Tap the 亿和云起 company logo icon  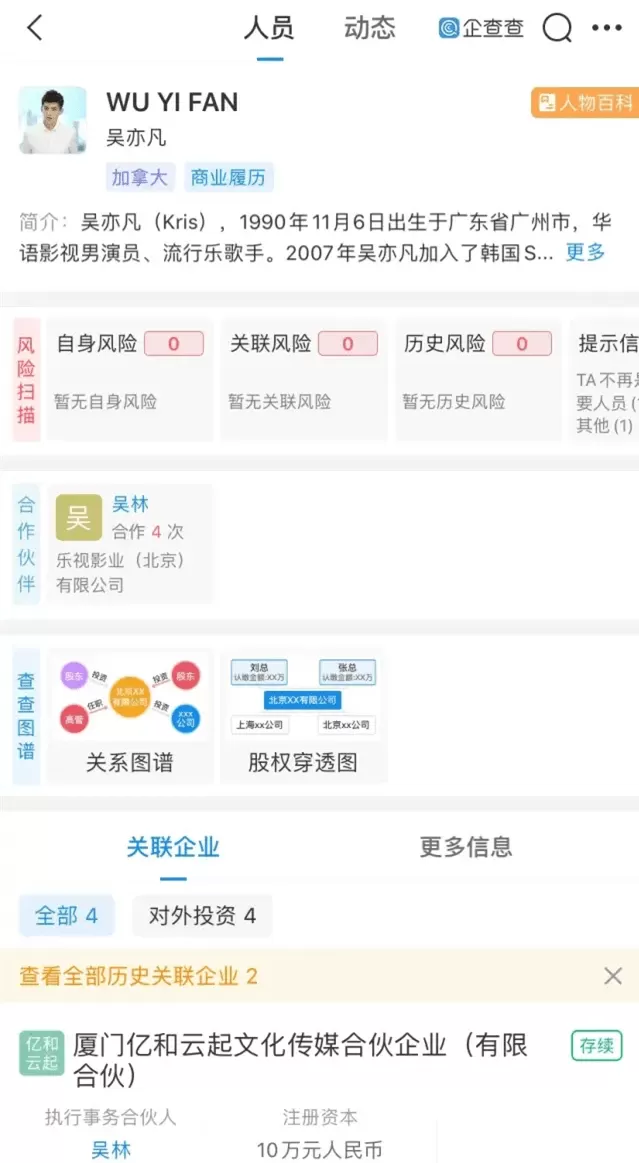click(42, 1053)
